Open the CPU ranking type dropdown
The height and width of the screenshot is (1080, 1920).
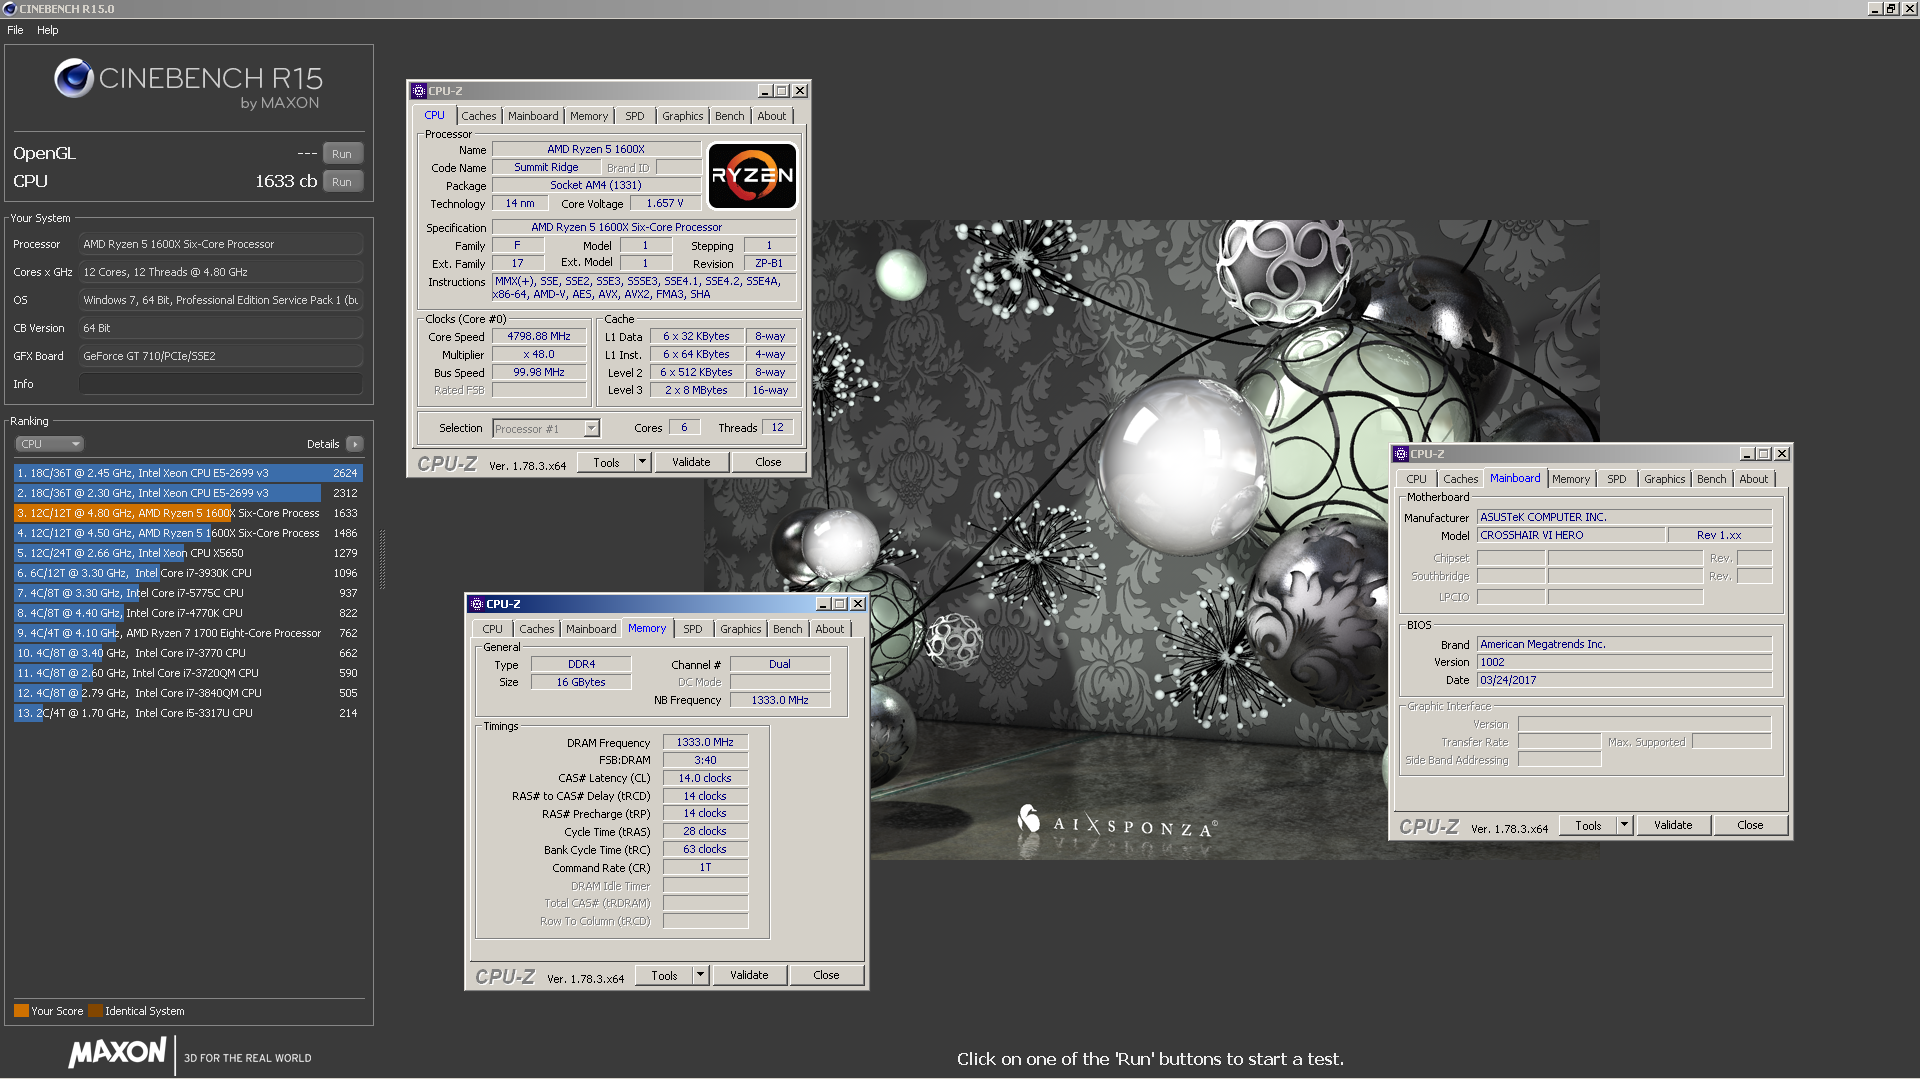49,444
